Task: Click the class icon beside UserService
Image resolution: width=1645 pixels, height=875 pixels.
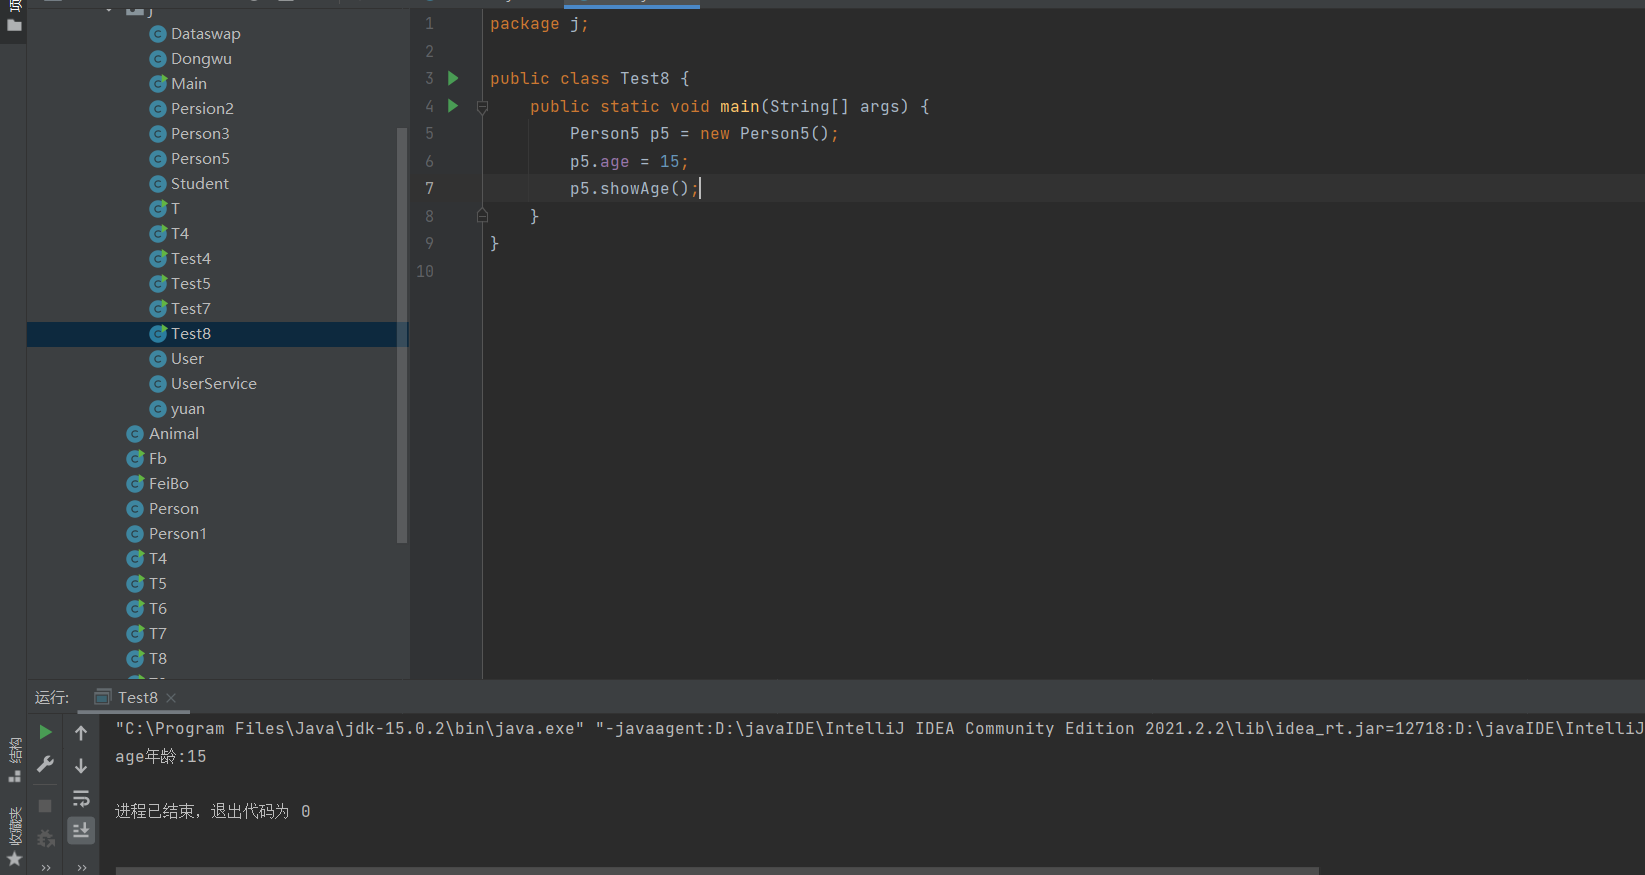Action: [158, 384]
